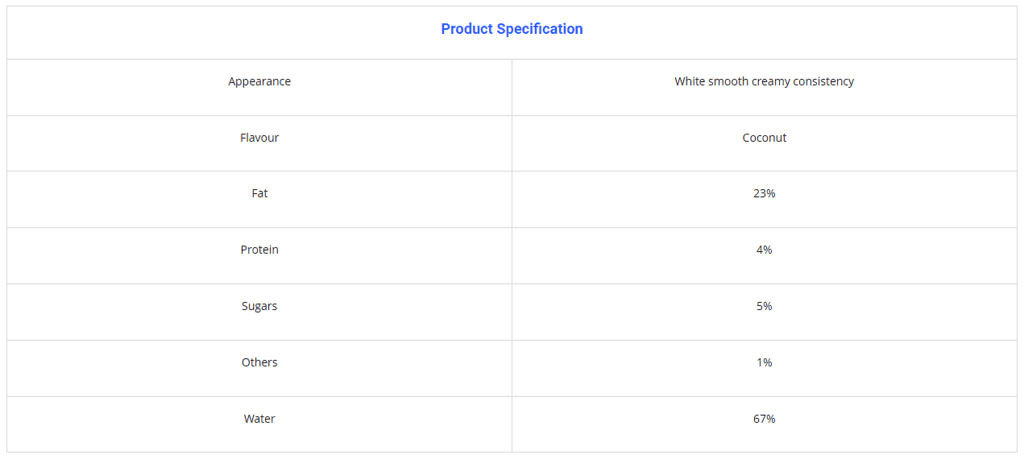Screen dimensions: 1024x459
Task: Click the word consistency in the appearance value
Action: (823, 81)
